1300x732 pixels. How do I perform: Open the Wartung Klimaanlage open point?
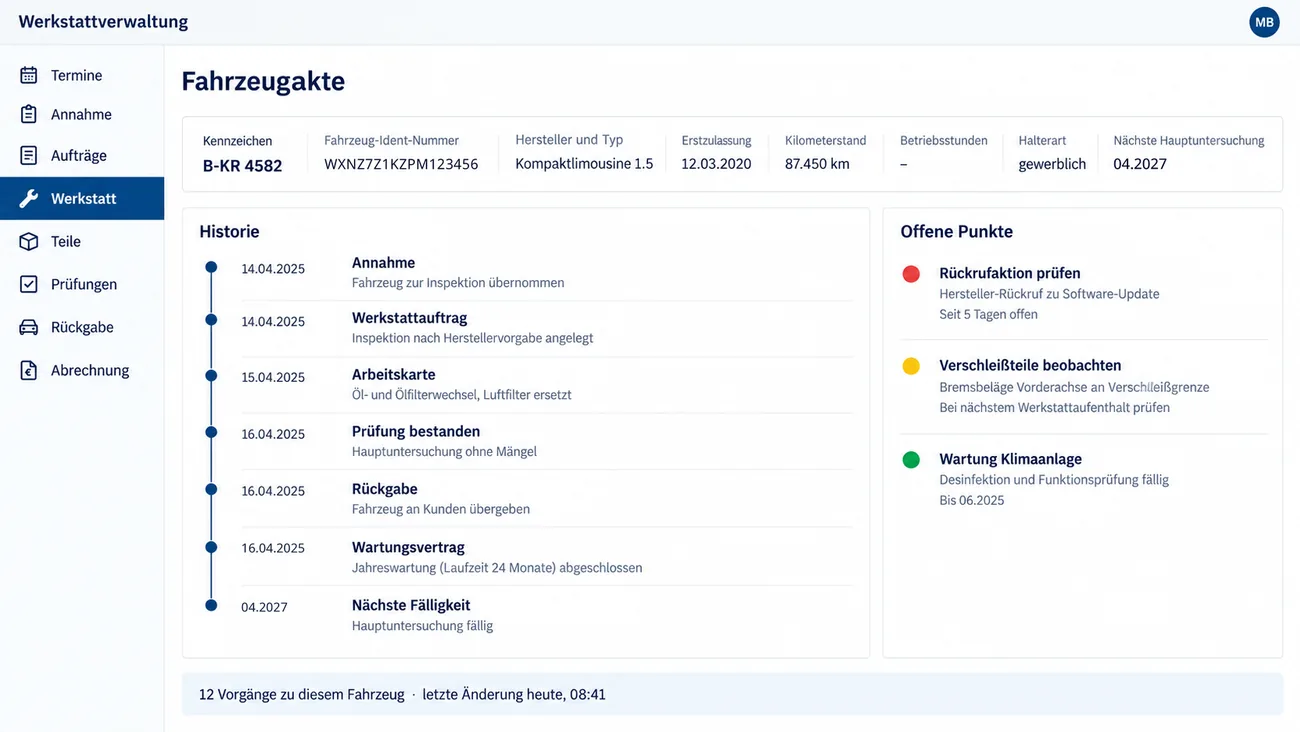pos(1010,459)
